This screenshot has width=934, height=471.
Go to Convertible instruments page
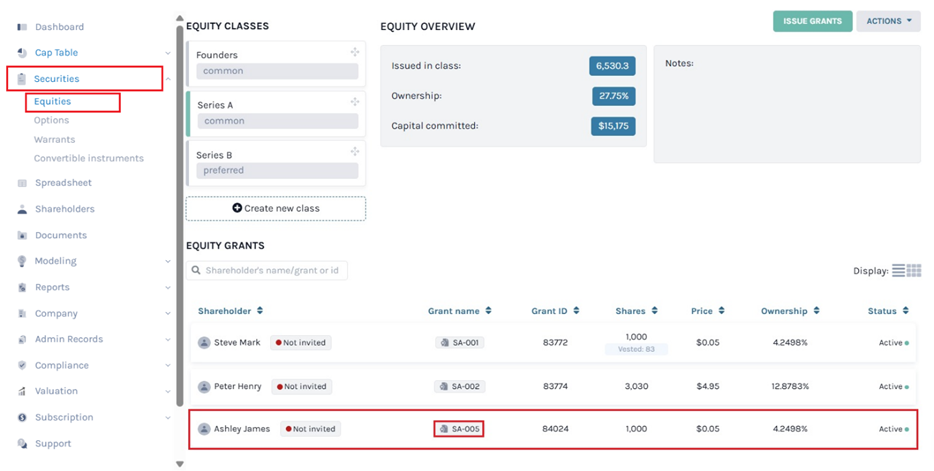(89, 158)
